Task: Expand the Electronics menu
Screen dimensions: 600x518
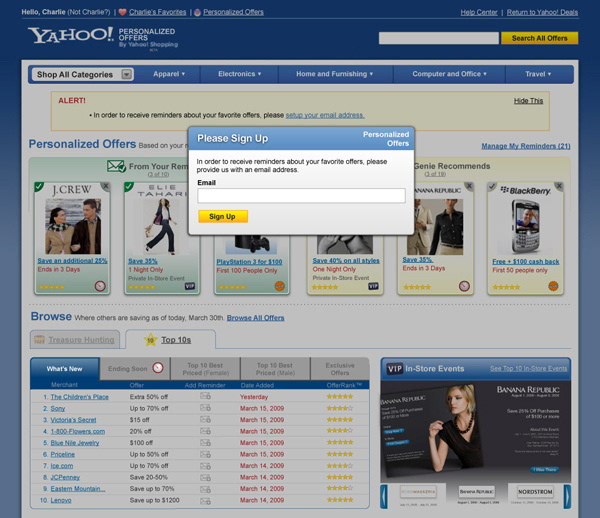Action: [240, 74]
